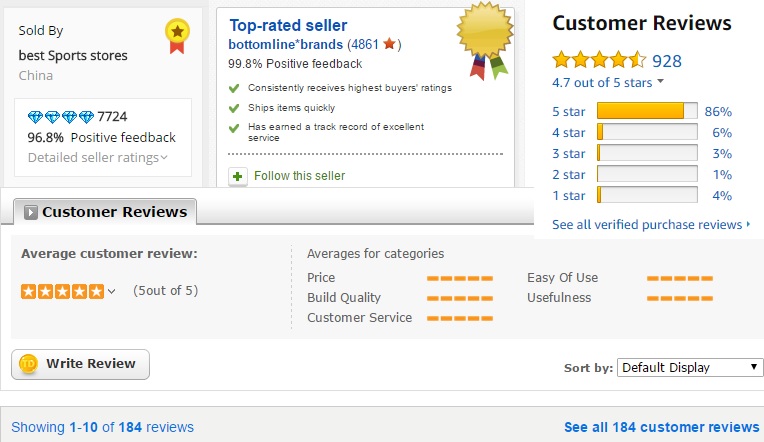The width and height of the screenshot is (764, 442).
Task: Click the 4.7 gold star rating
Action: tap(598, 60)
